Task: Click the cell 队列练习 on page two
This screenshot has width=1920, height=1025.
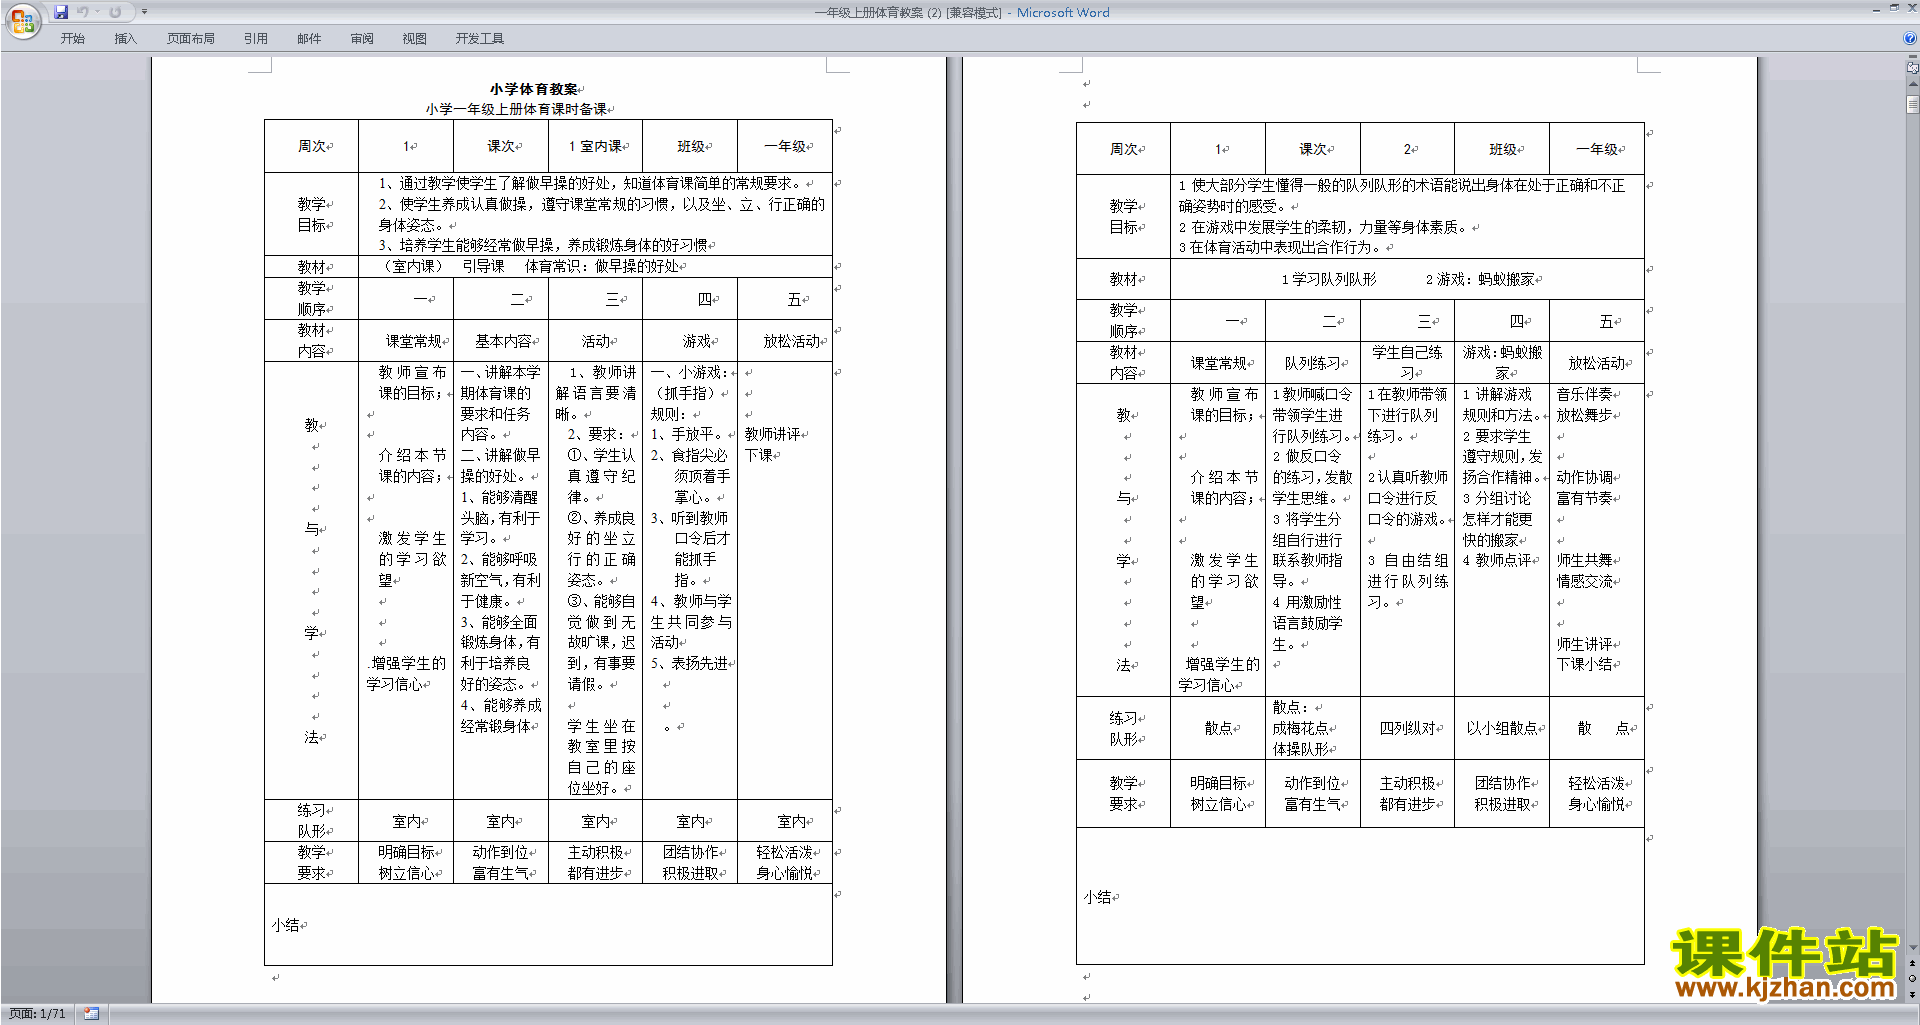Action: tap(1312, 363)
